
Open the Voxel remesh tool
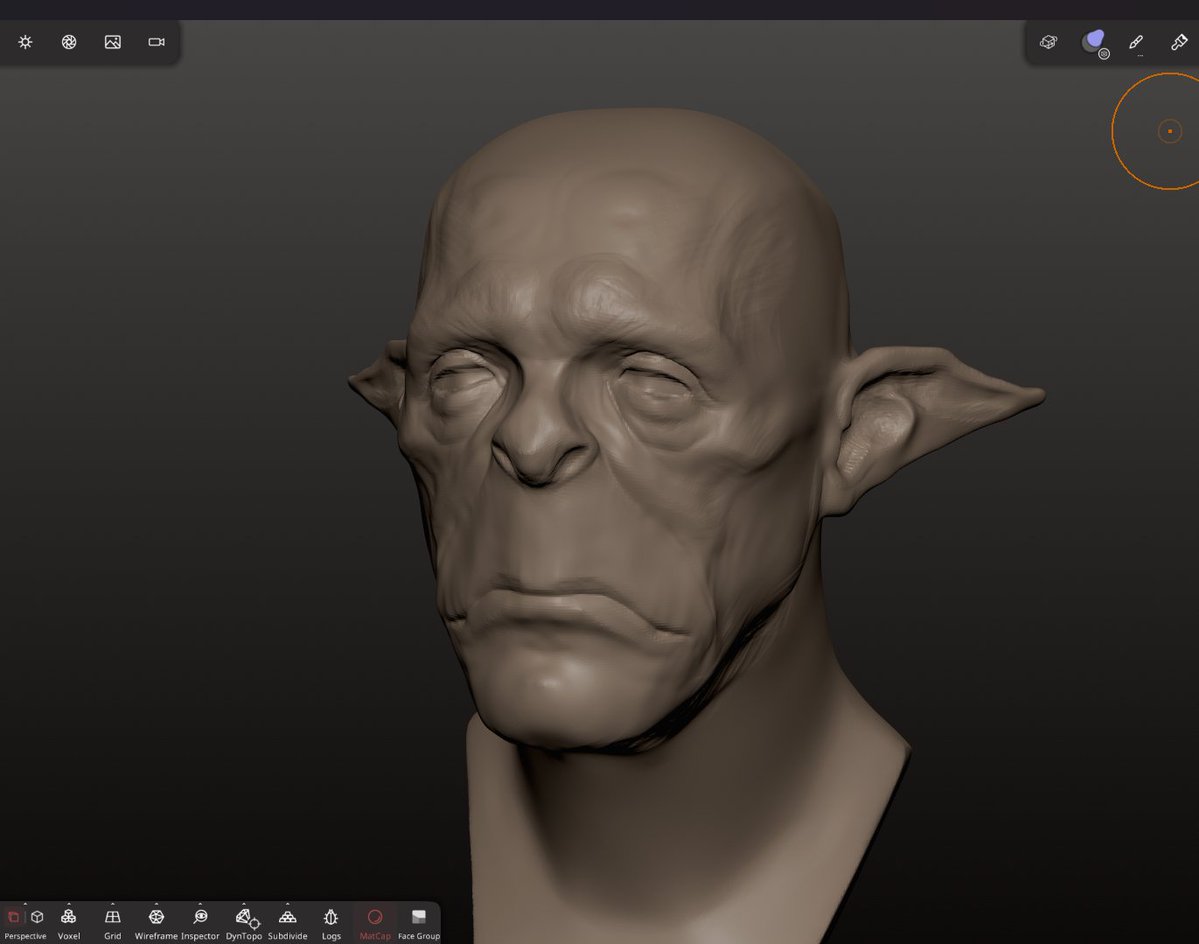69,923
